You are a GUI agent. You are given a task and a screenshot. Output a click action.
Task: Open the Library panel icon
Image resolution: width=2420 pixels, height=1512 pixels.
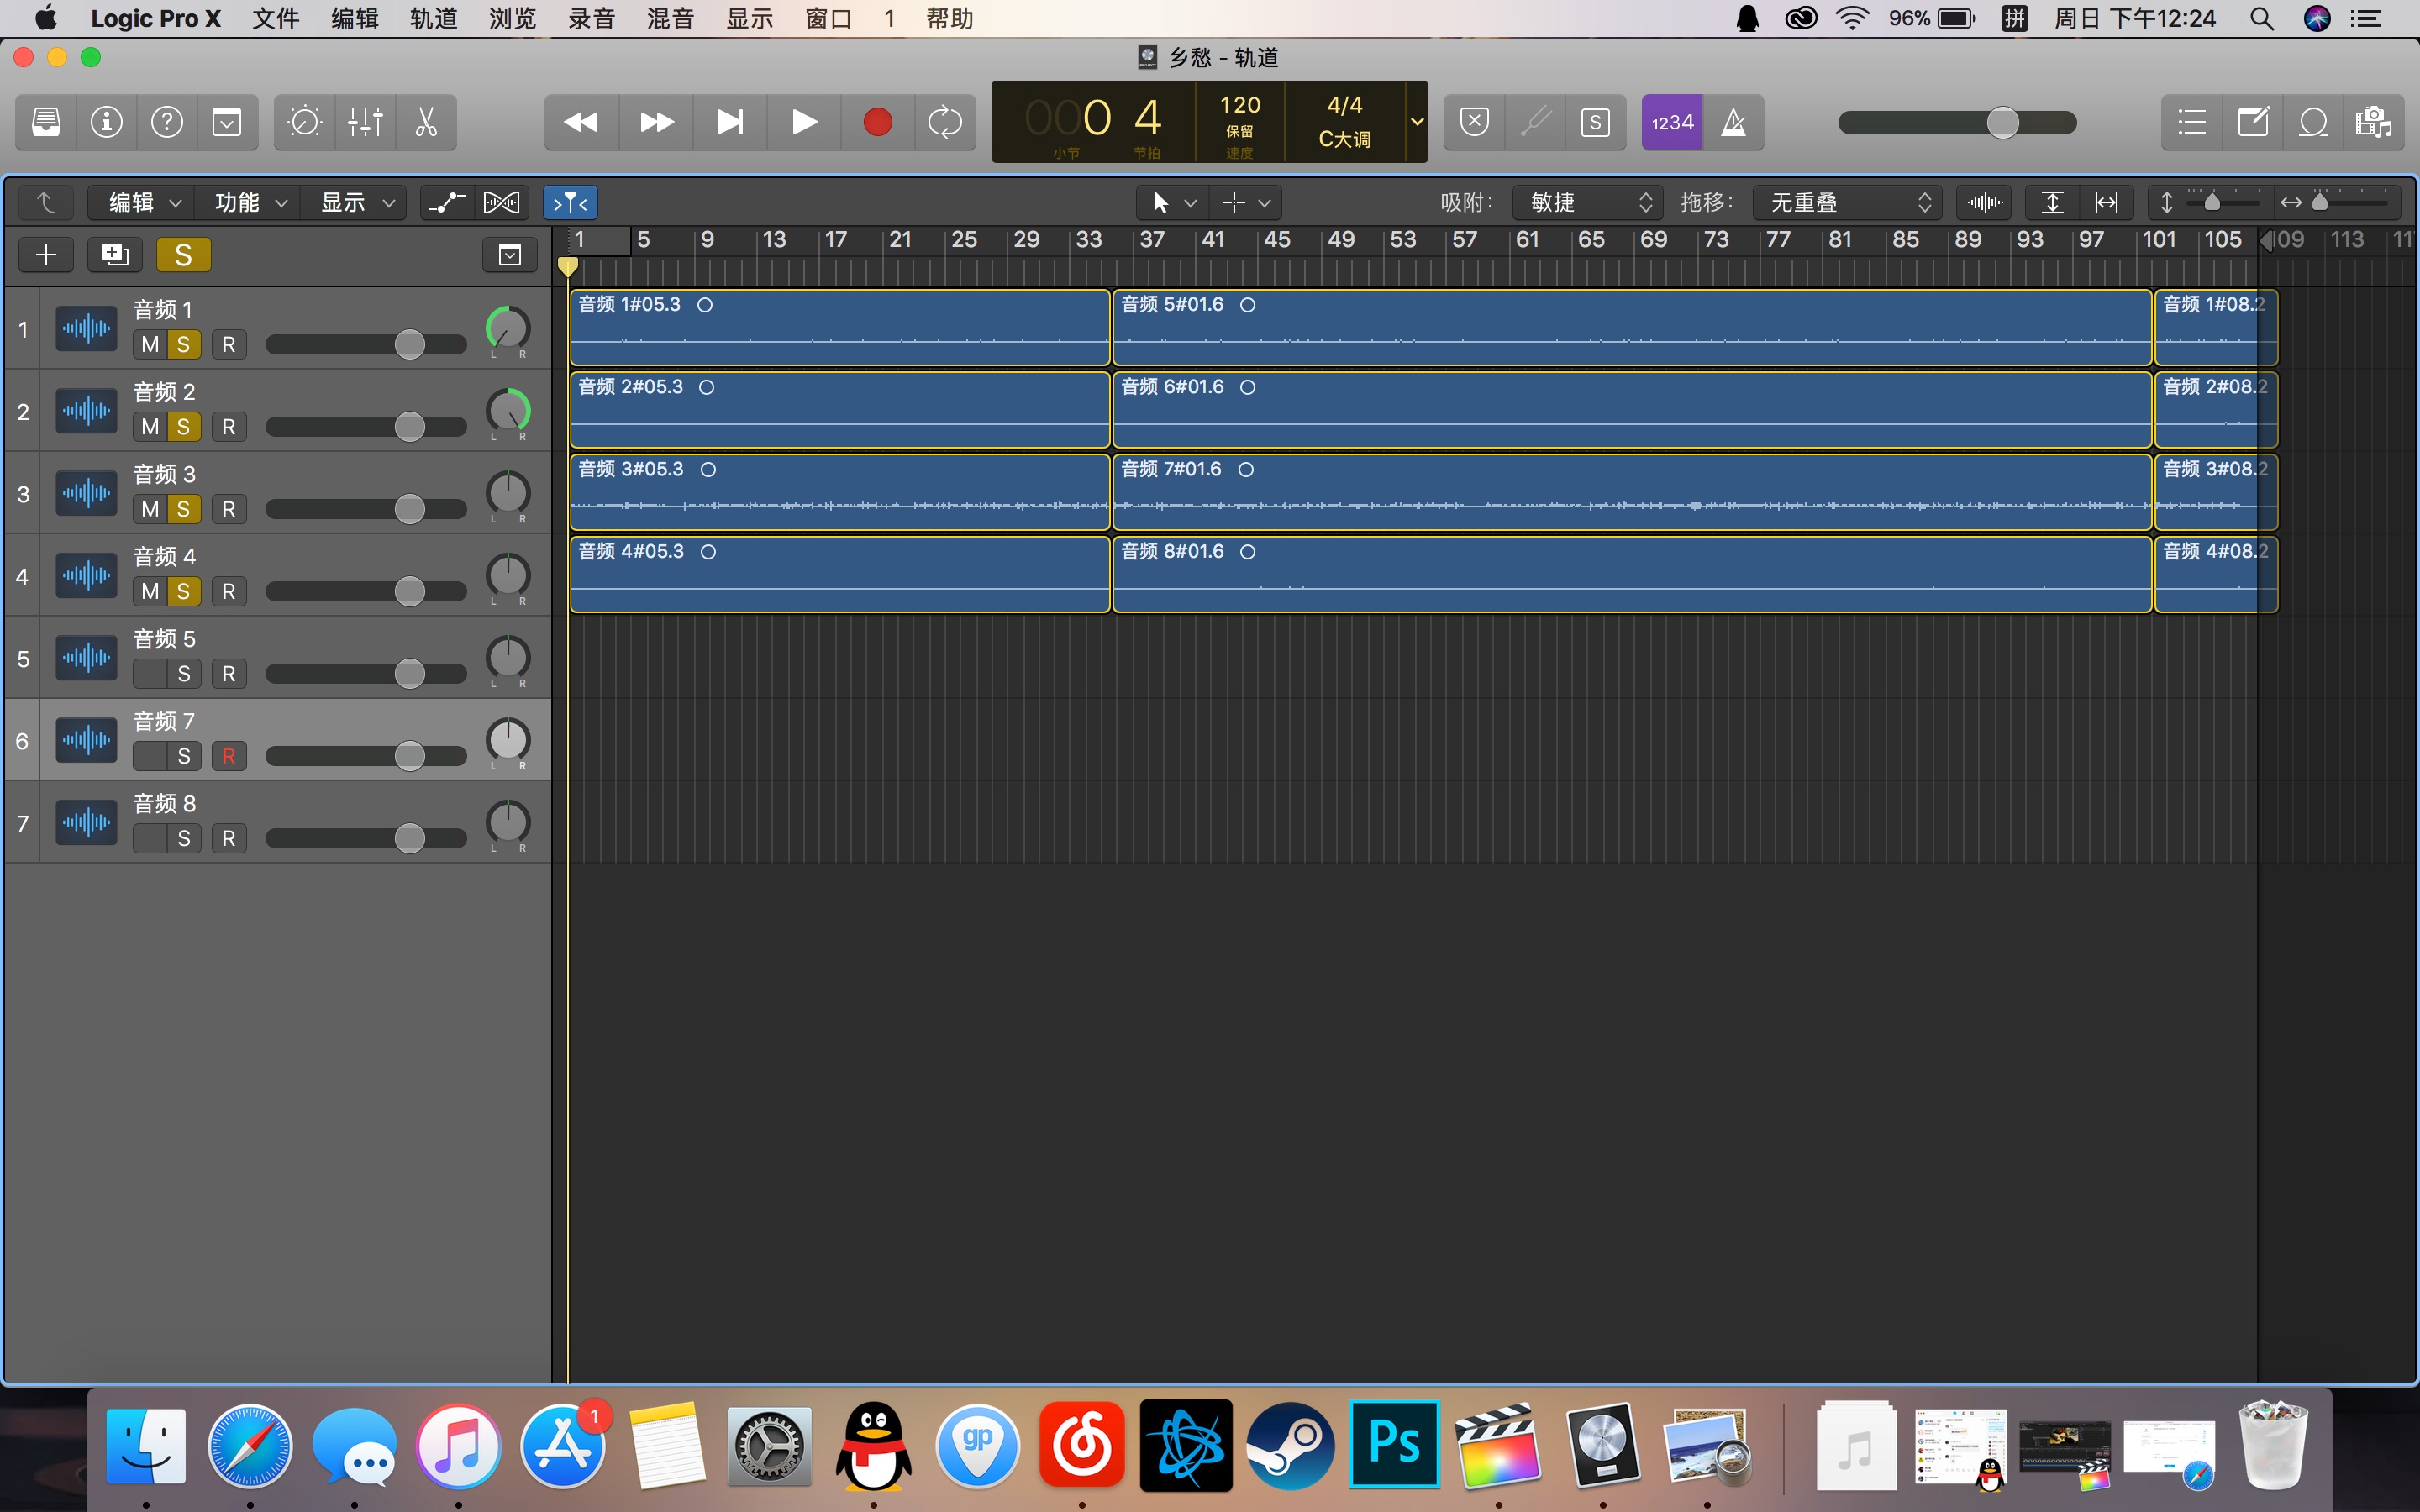point(46,122)
